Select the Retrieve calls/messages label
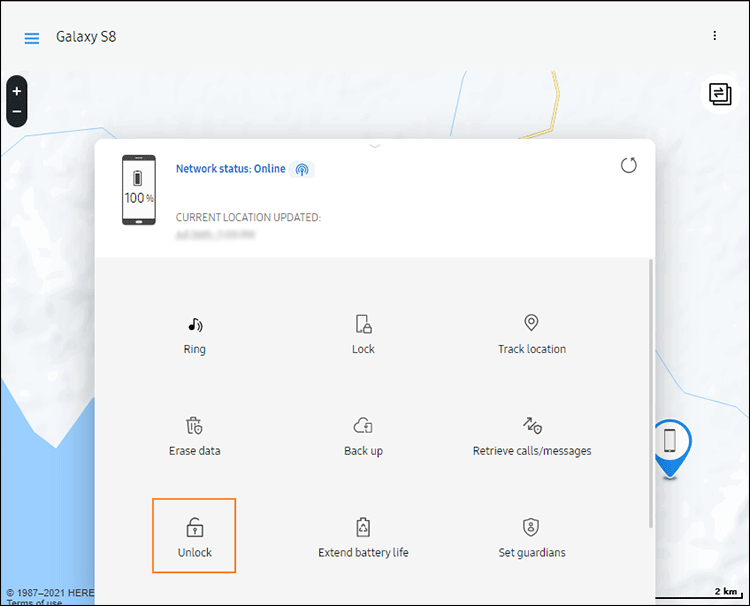The height and width of the screenshot is (606, 750). coord(532,451)
